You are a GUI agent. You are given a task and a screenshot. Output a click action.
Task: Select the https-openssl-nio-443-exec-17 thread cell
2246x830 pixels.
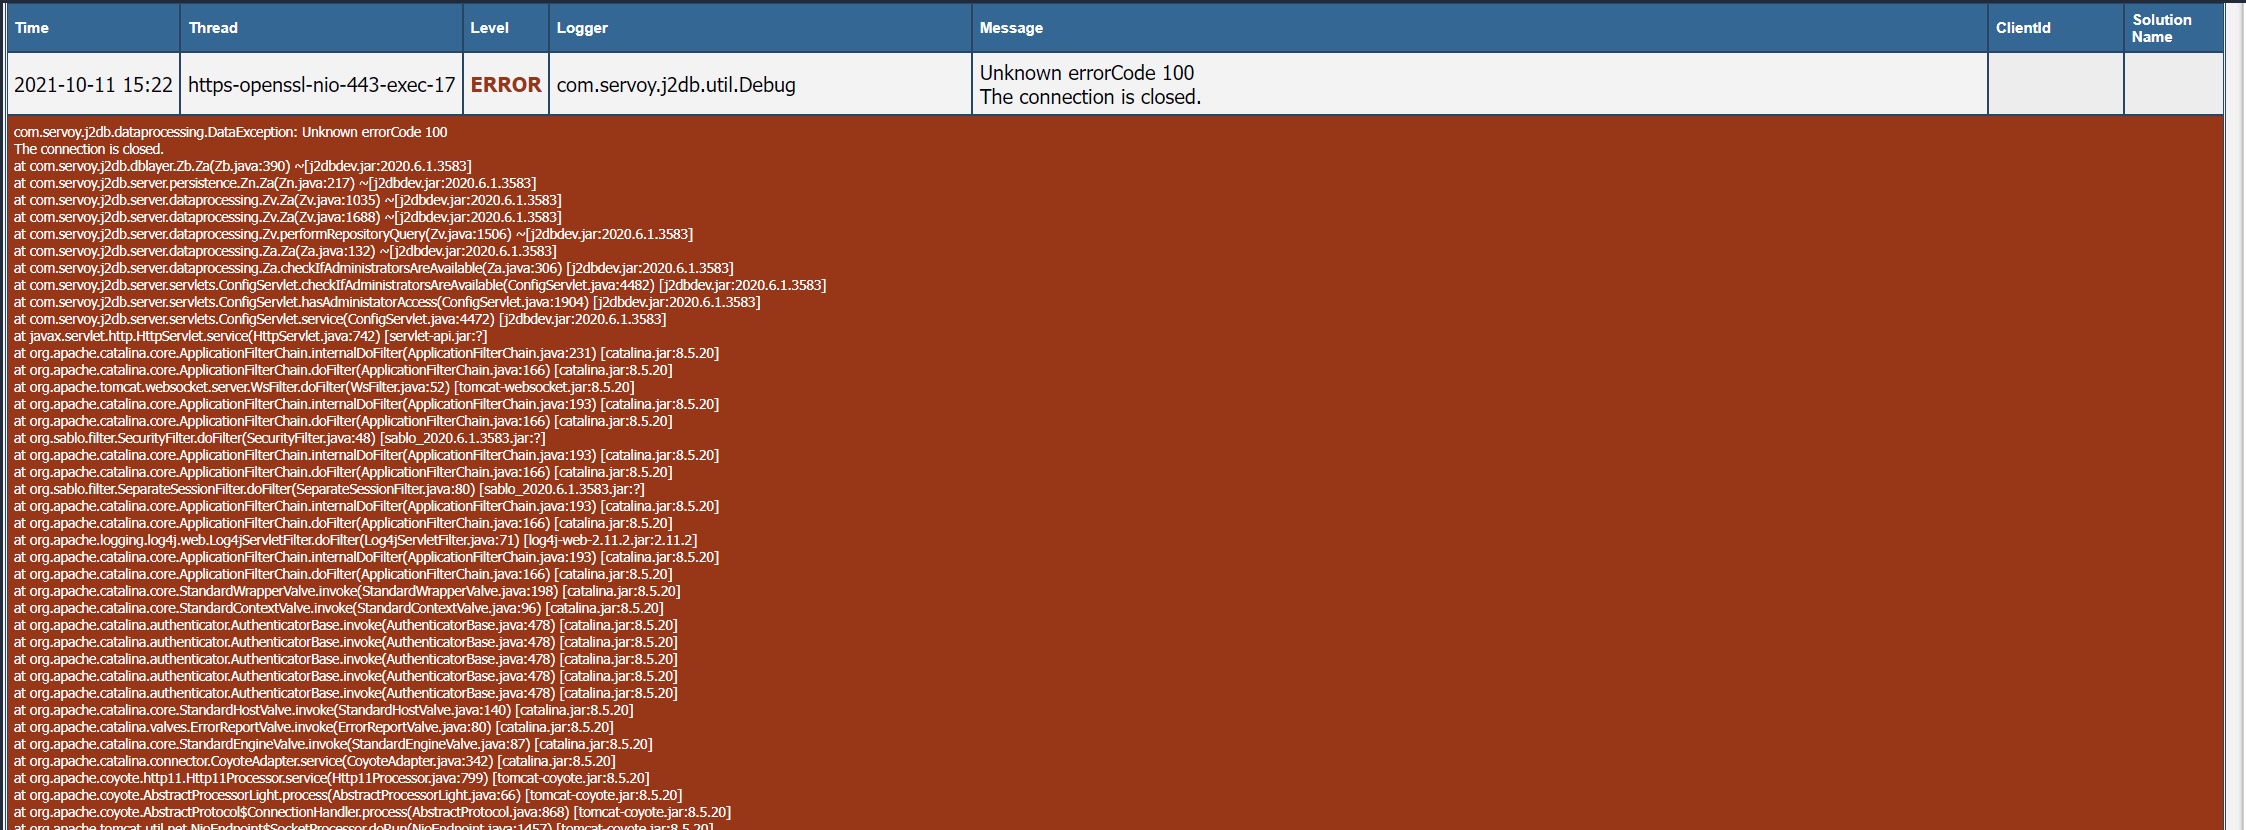pyautogui.click(x=321, y=85)
